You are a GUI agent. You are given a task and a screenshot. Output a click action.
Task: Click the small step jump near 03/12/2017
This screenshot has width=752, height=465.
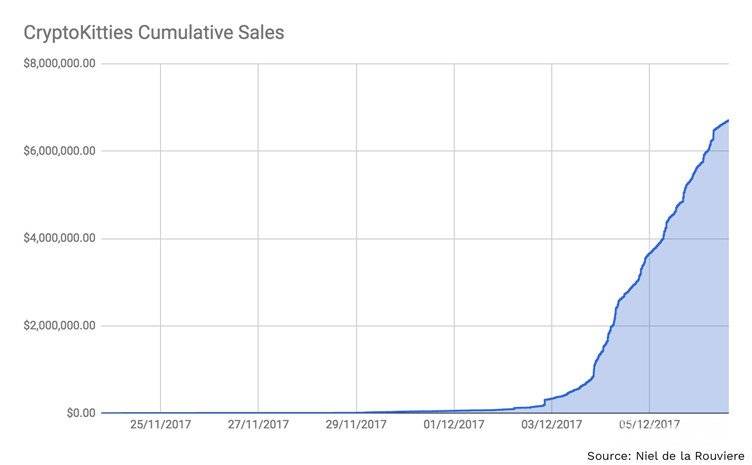(x=545, y=402)
